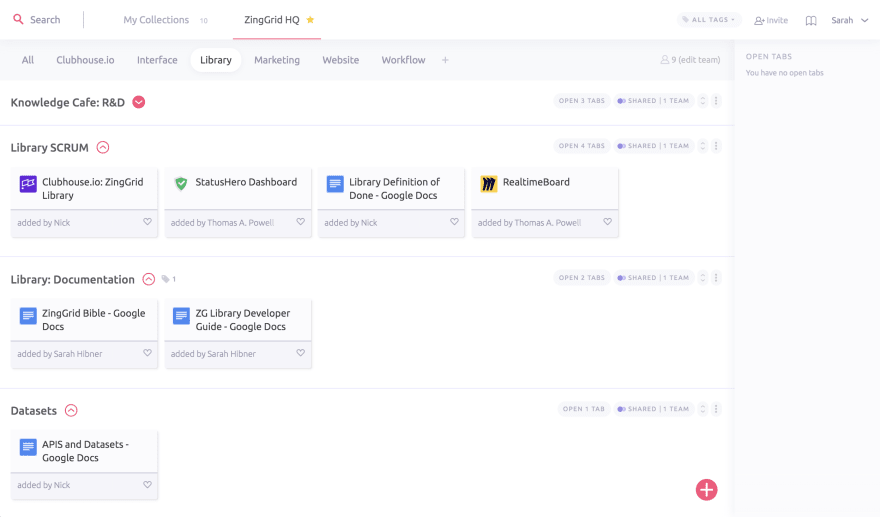The height and width of the screenshot is (517, 880).
Task: Click the red add plus button
Action: point(707,489)
